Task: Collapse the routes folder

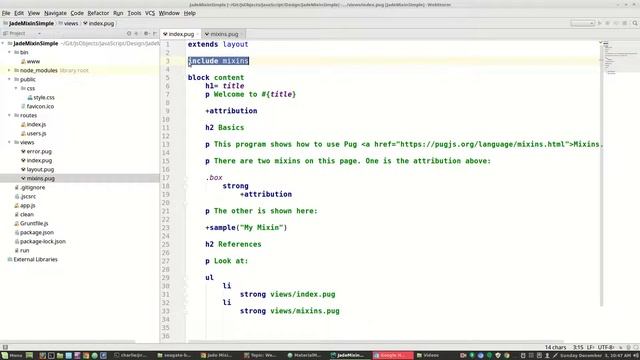Action: [9, 115]
